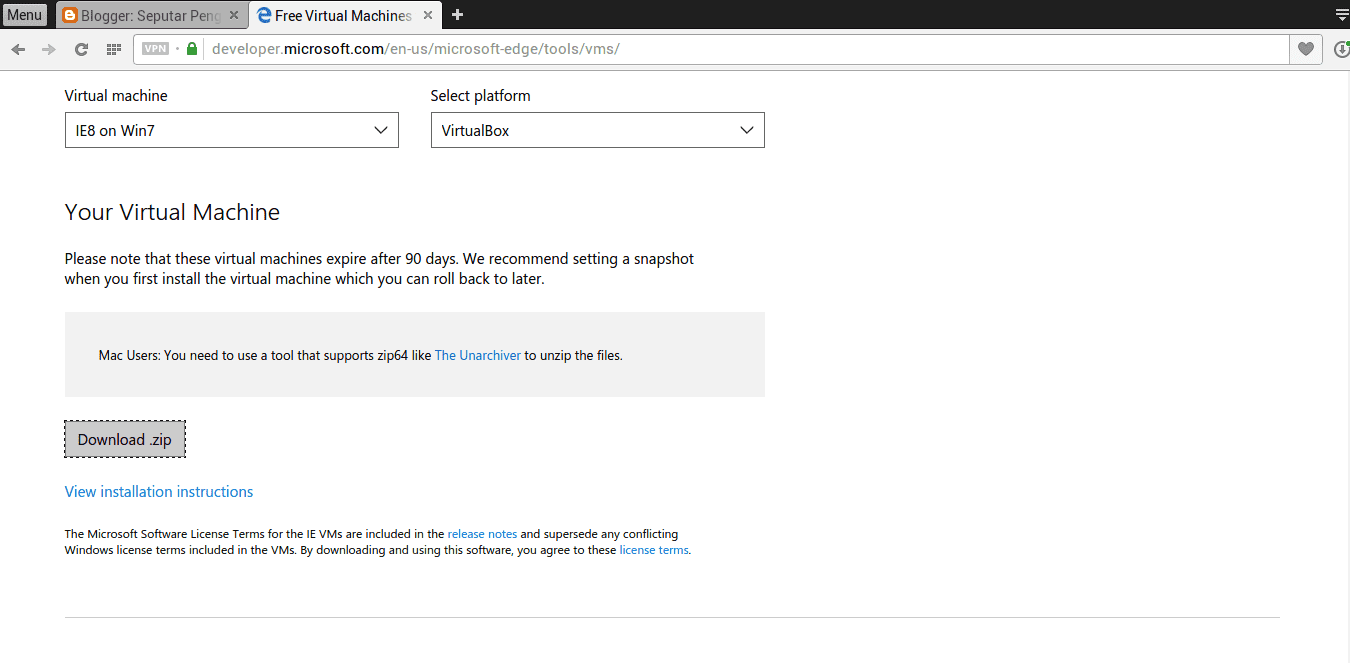Open View installation instructions link
The width and height of the screenshot is (1350, 663).
pos(159,492)
